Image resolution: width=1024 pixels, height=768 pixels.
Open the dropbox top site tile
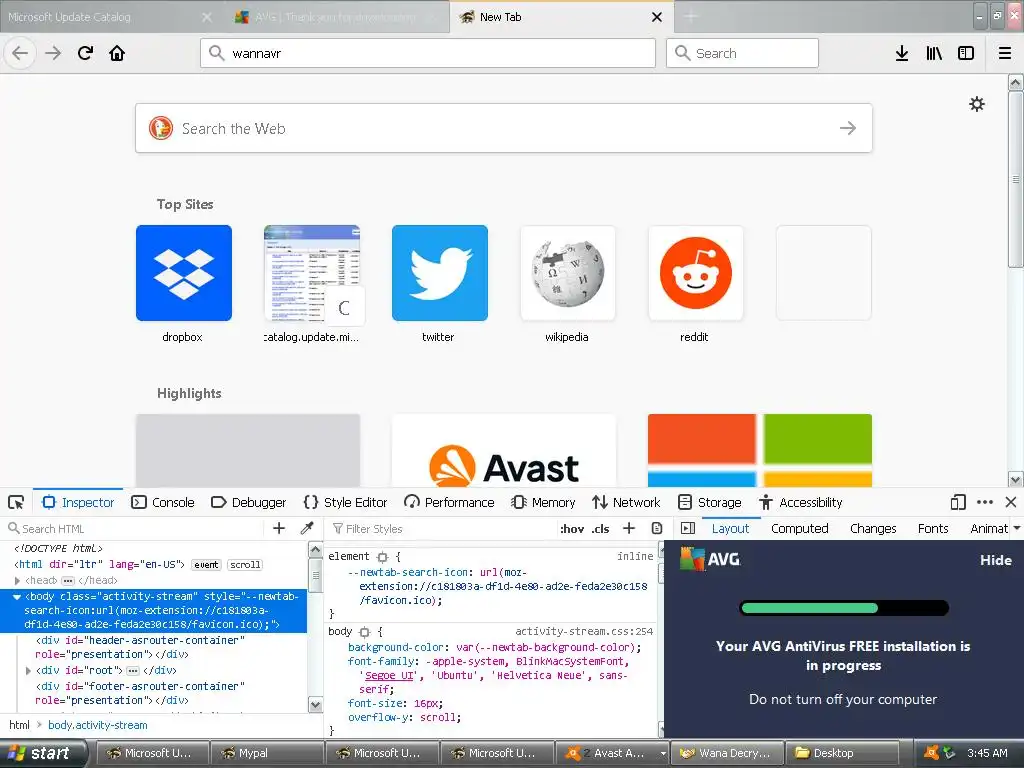tap(184, 273)
